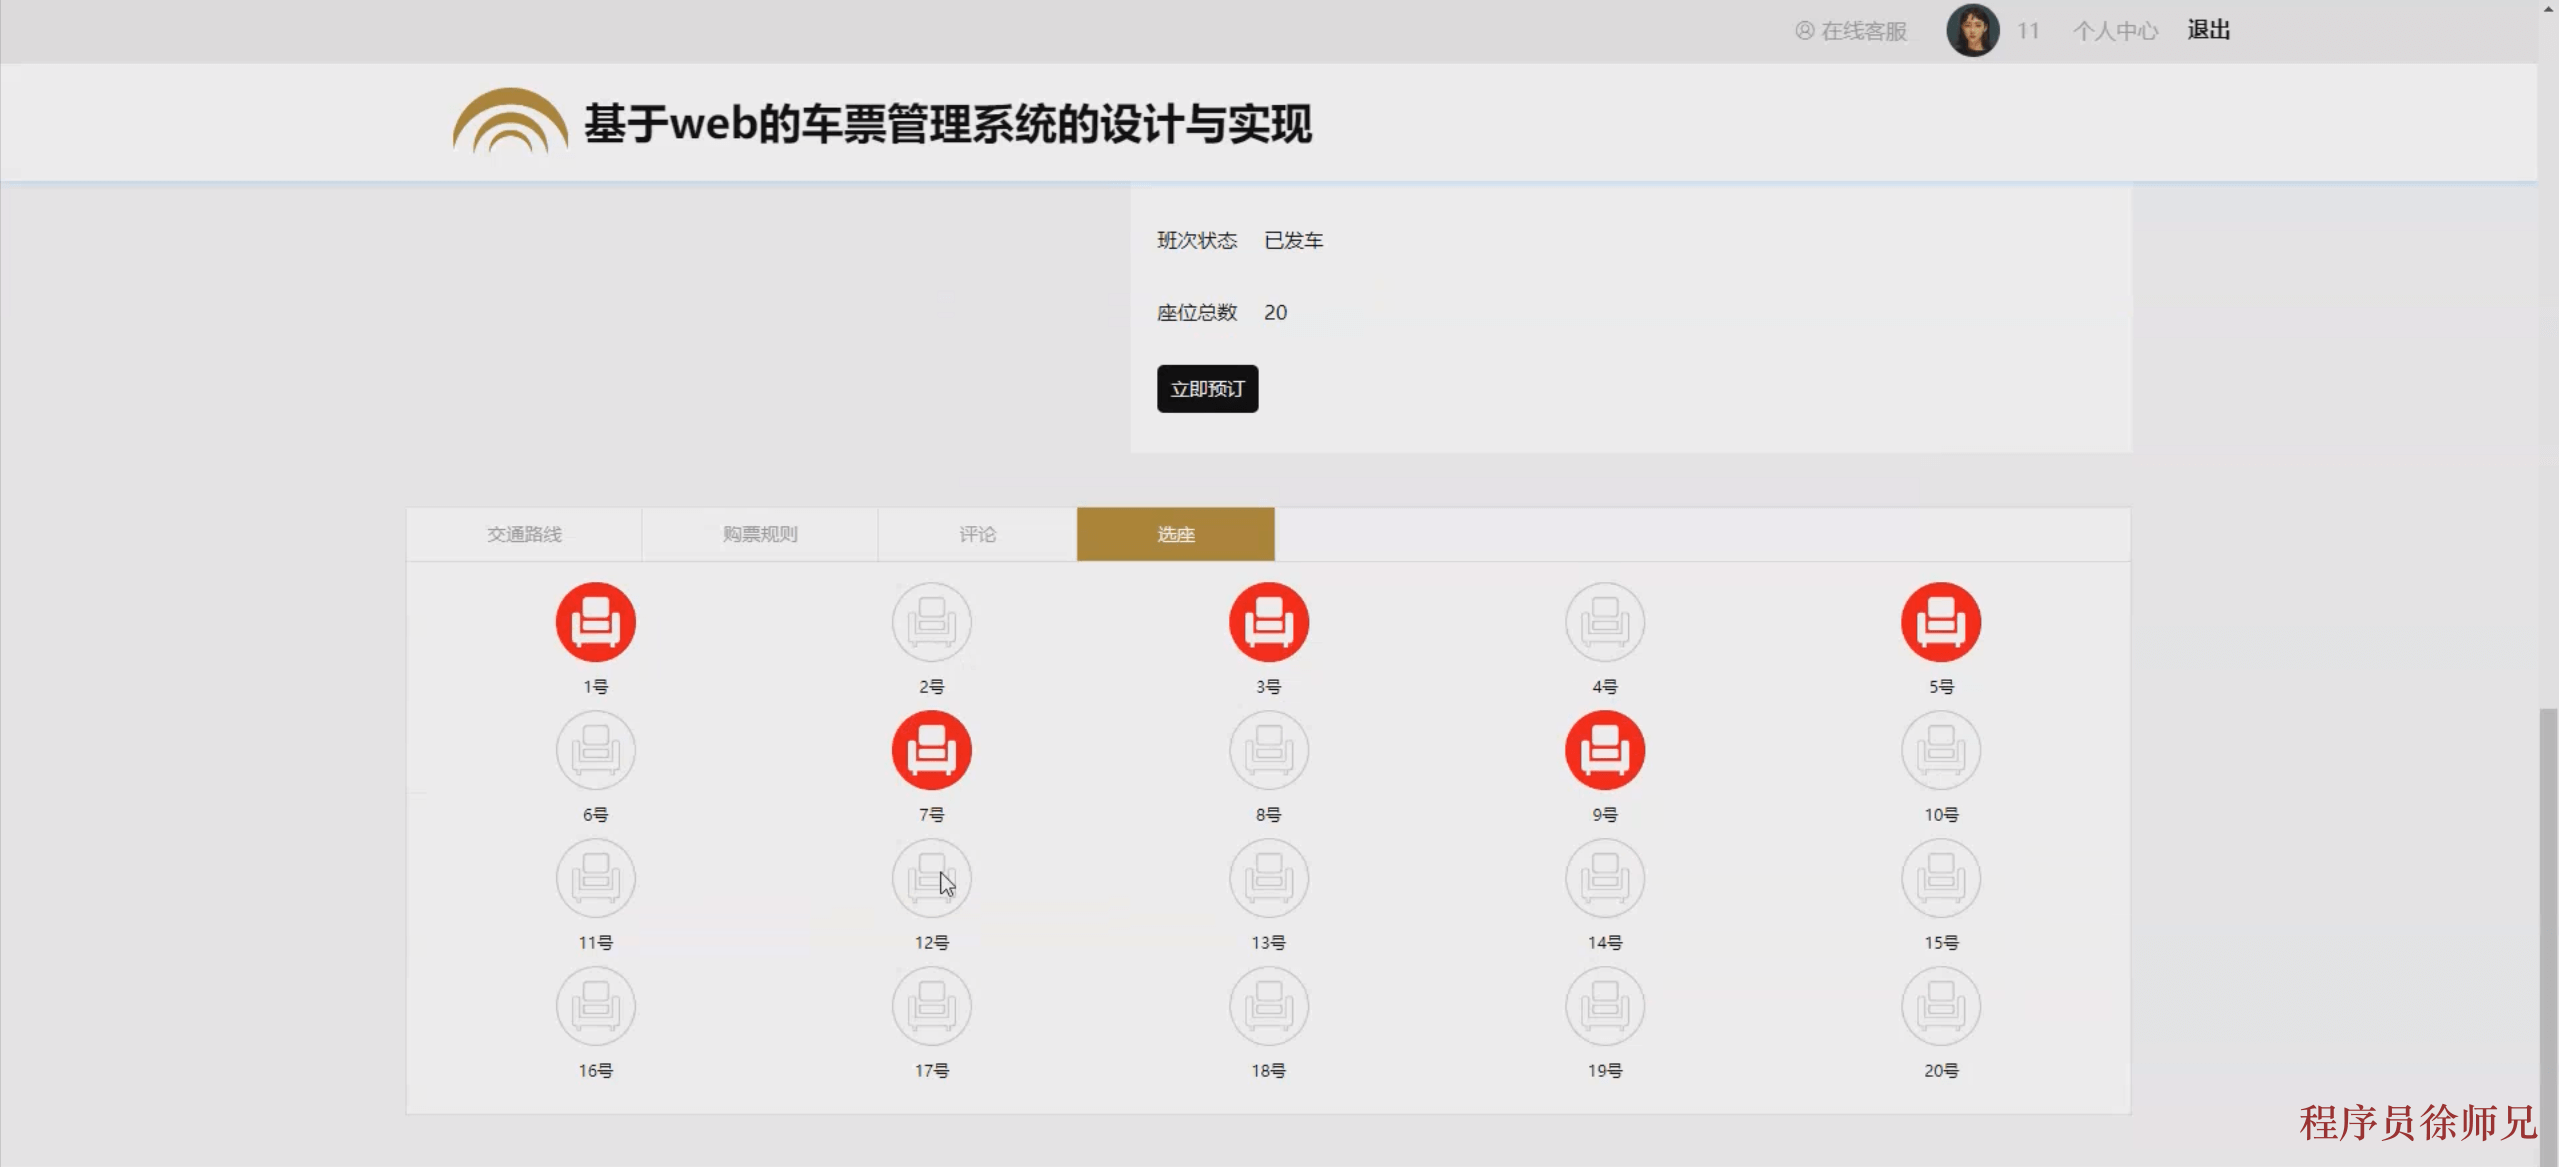Select seat 20号 in the last row
Screen dimensions: 2559x1167
pyautogui.click(x=1940, y=1005)
